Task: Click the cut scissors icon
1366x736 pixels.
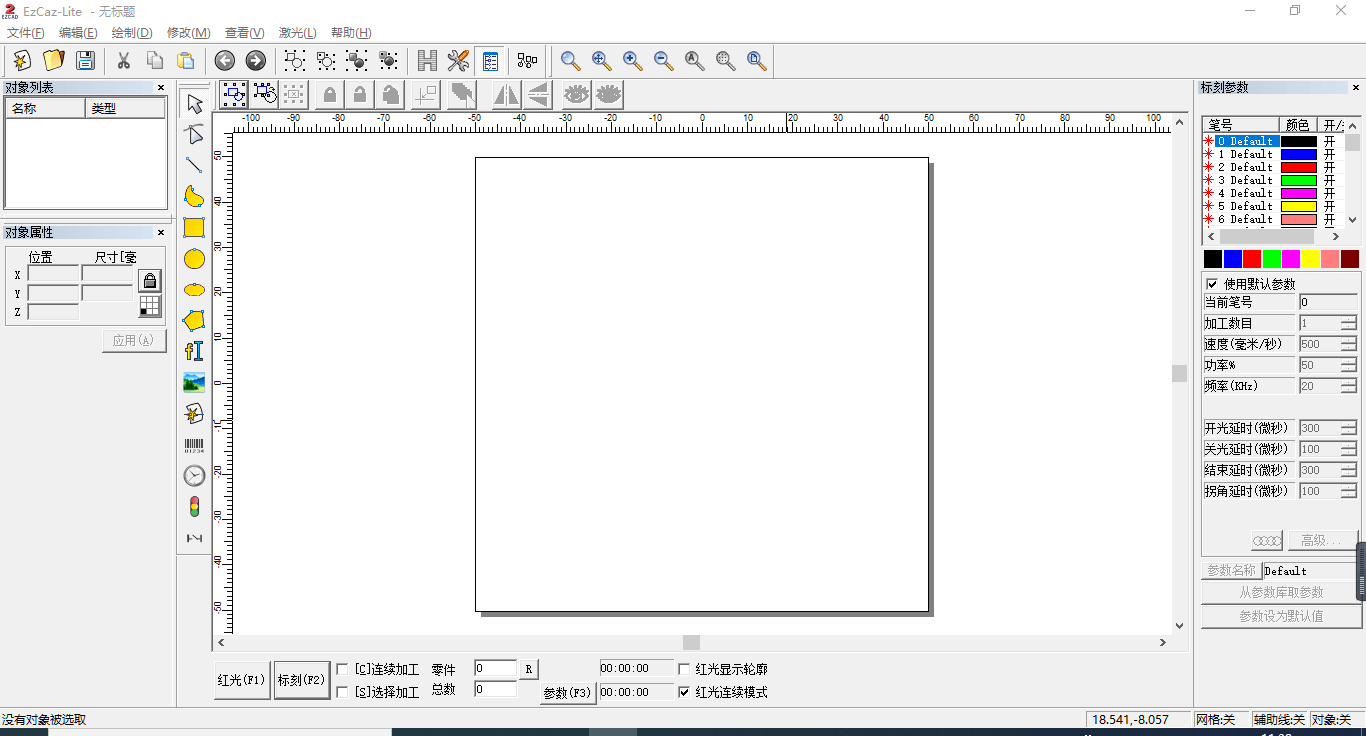Action: tap(124, 61)
